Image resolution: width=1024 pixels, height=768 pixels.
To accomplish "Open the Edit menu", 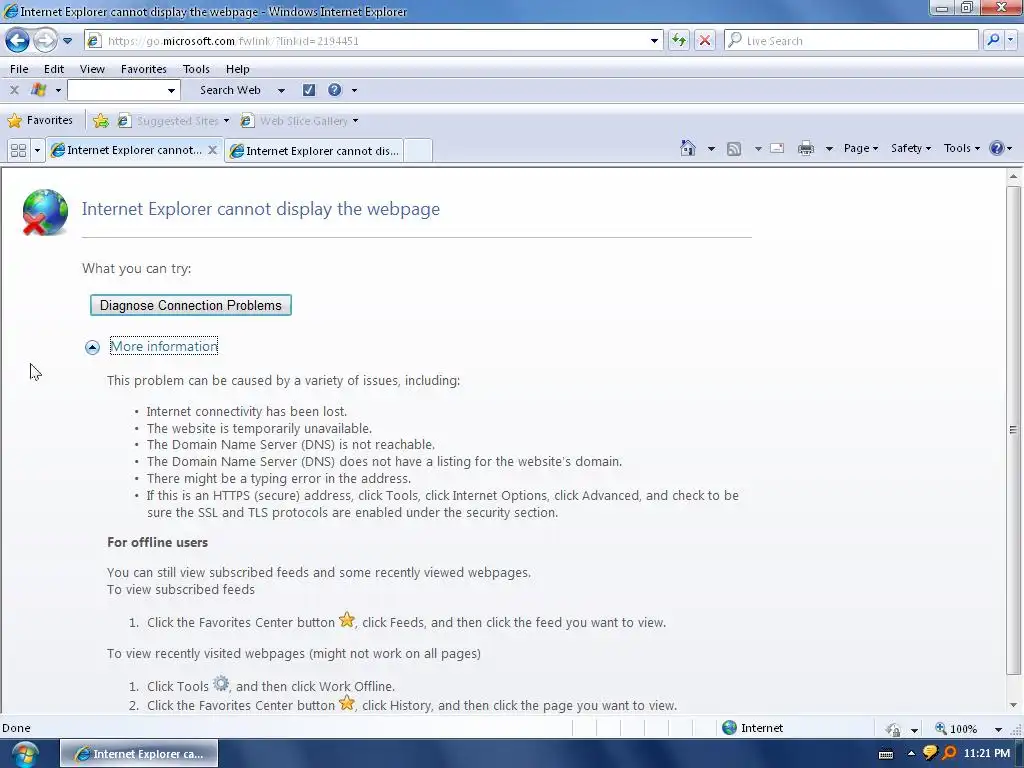I will 54,69.
